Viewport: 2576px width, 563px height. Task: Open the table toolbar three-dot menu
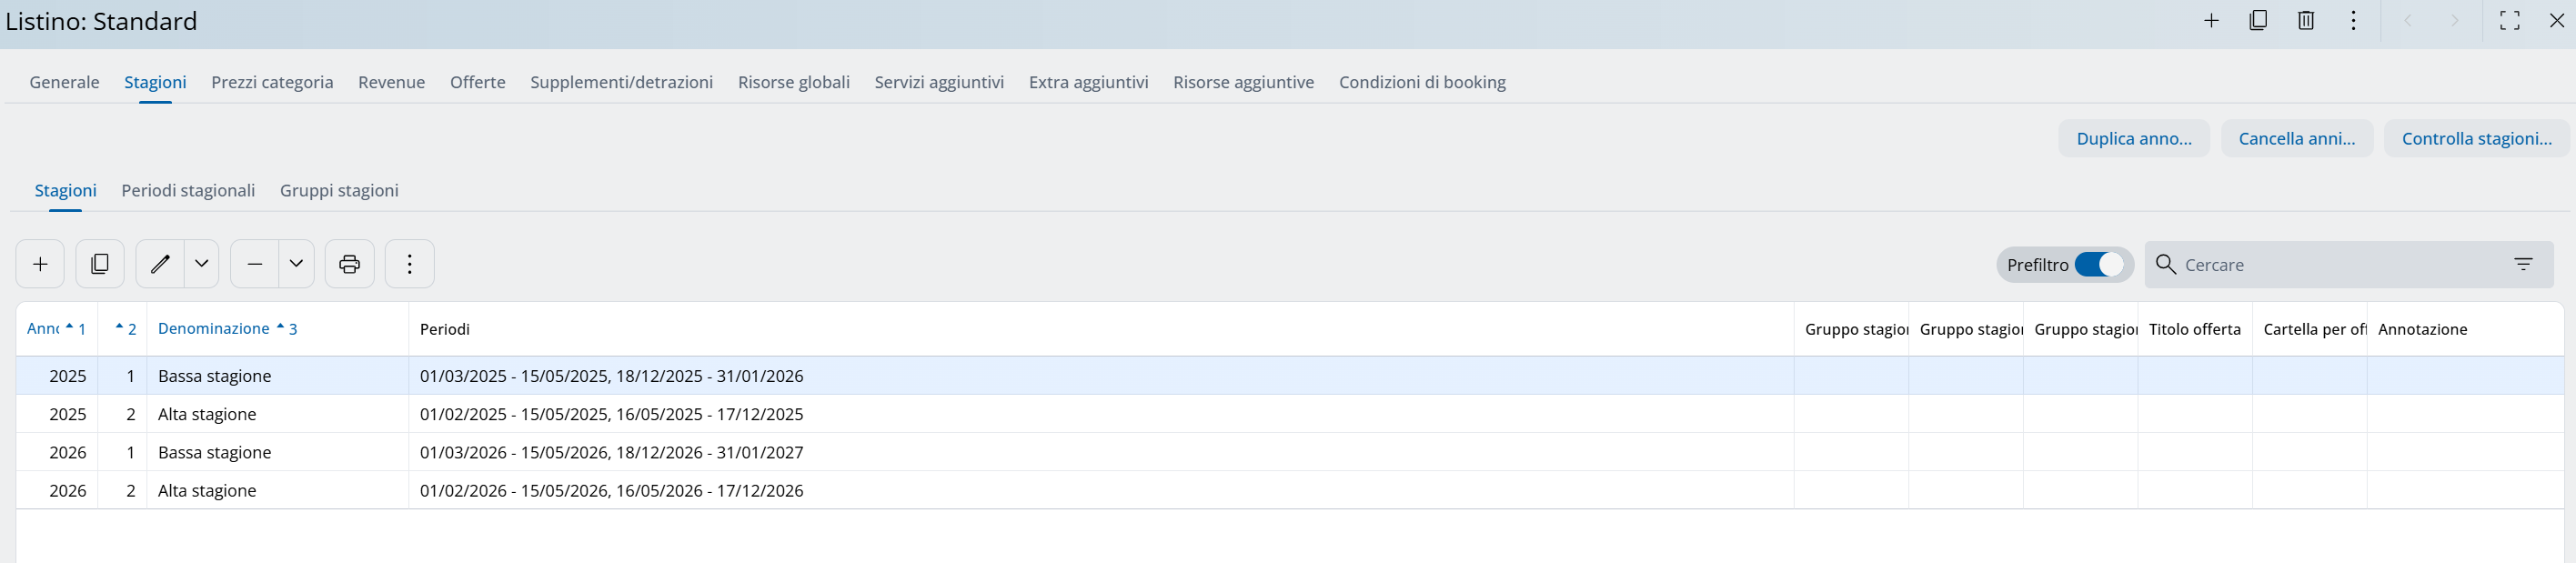pyautogui.click(x=409, y=264)
